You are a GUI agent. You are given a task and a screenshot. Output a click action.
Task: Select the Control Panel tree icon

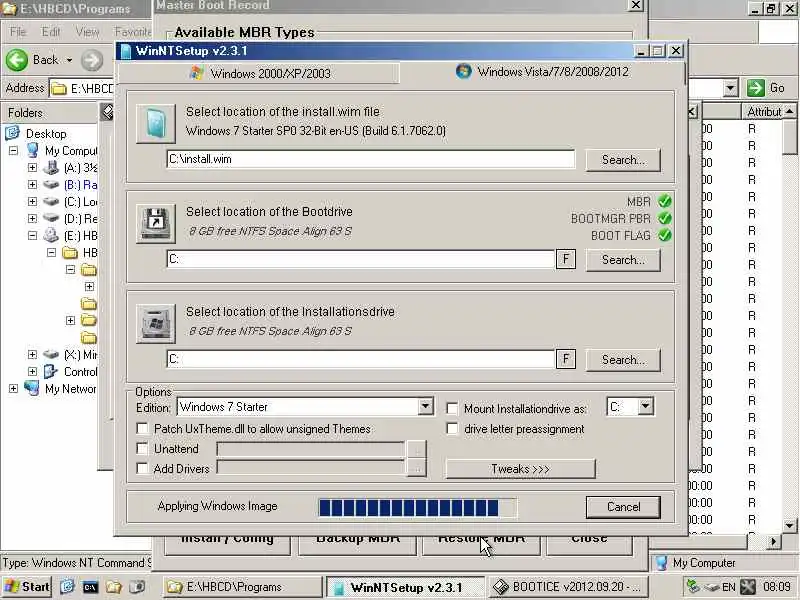[51, 371]
